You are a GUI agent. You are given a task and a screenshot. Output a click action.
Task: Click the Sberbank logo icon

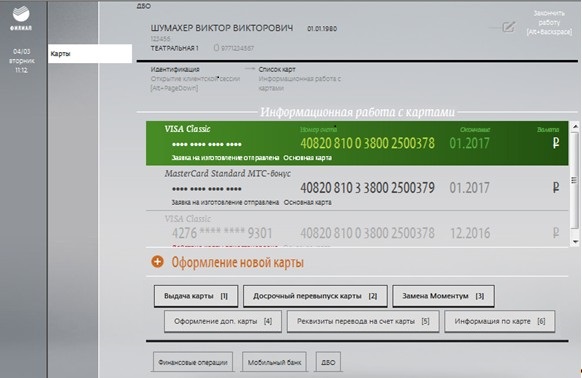(21, 15)
